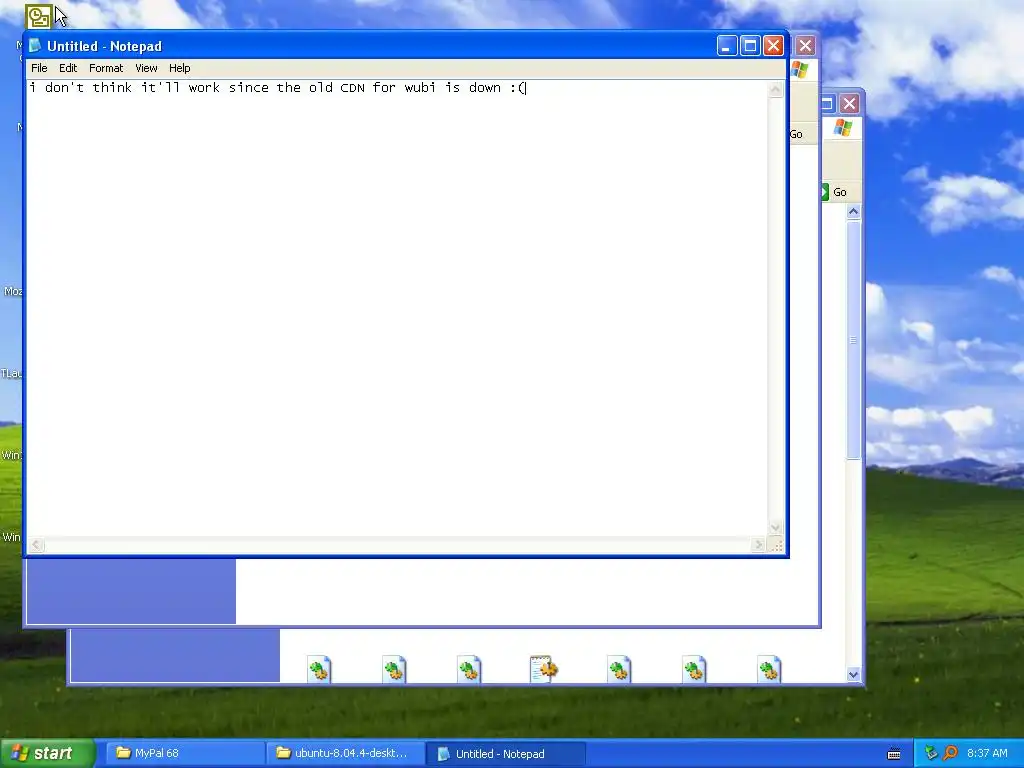Select the rightmost file icon in the rearmost Explorer window
The width and height of the screenshot is (1024, 768).
(769, 669)
